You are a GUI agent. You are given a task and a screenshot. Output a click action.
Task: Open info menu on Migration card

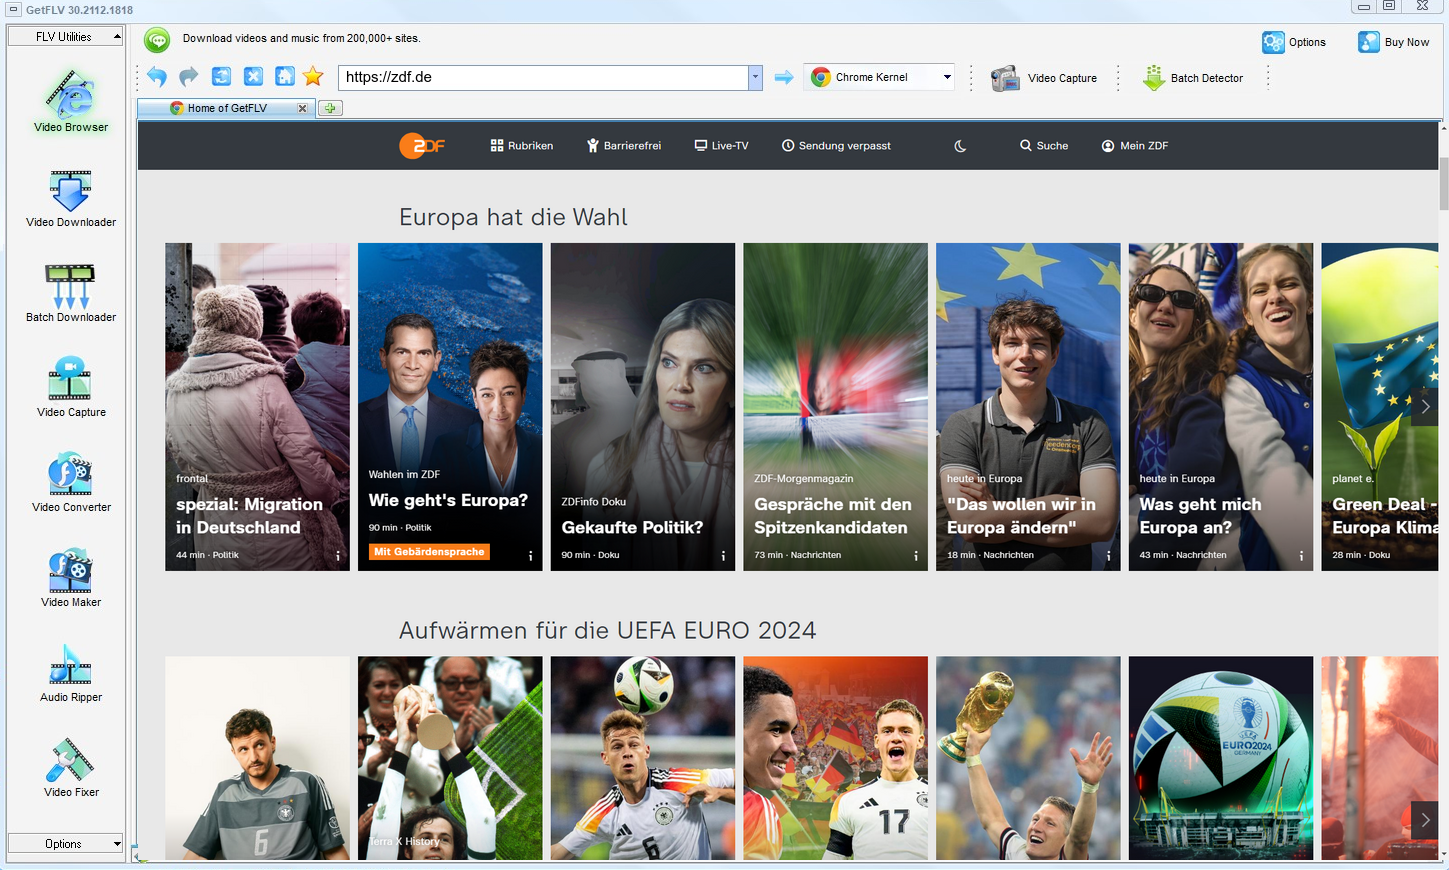point(338,556)
